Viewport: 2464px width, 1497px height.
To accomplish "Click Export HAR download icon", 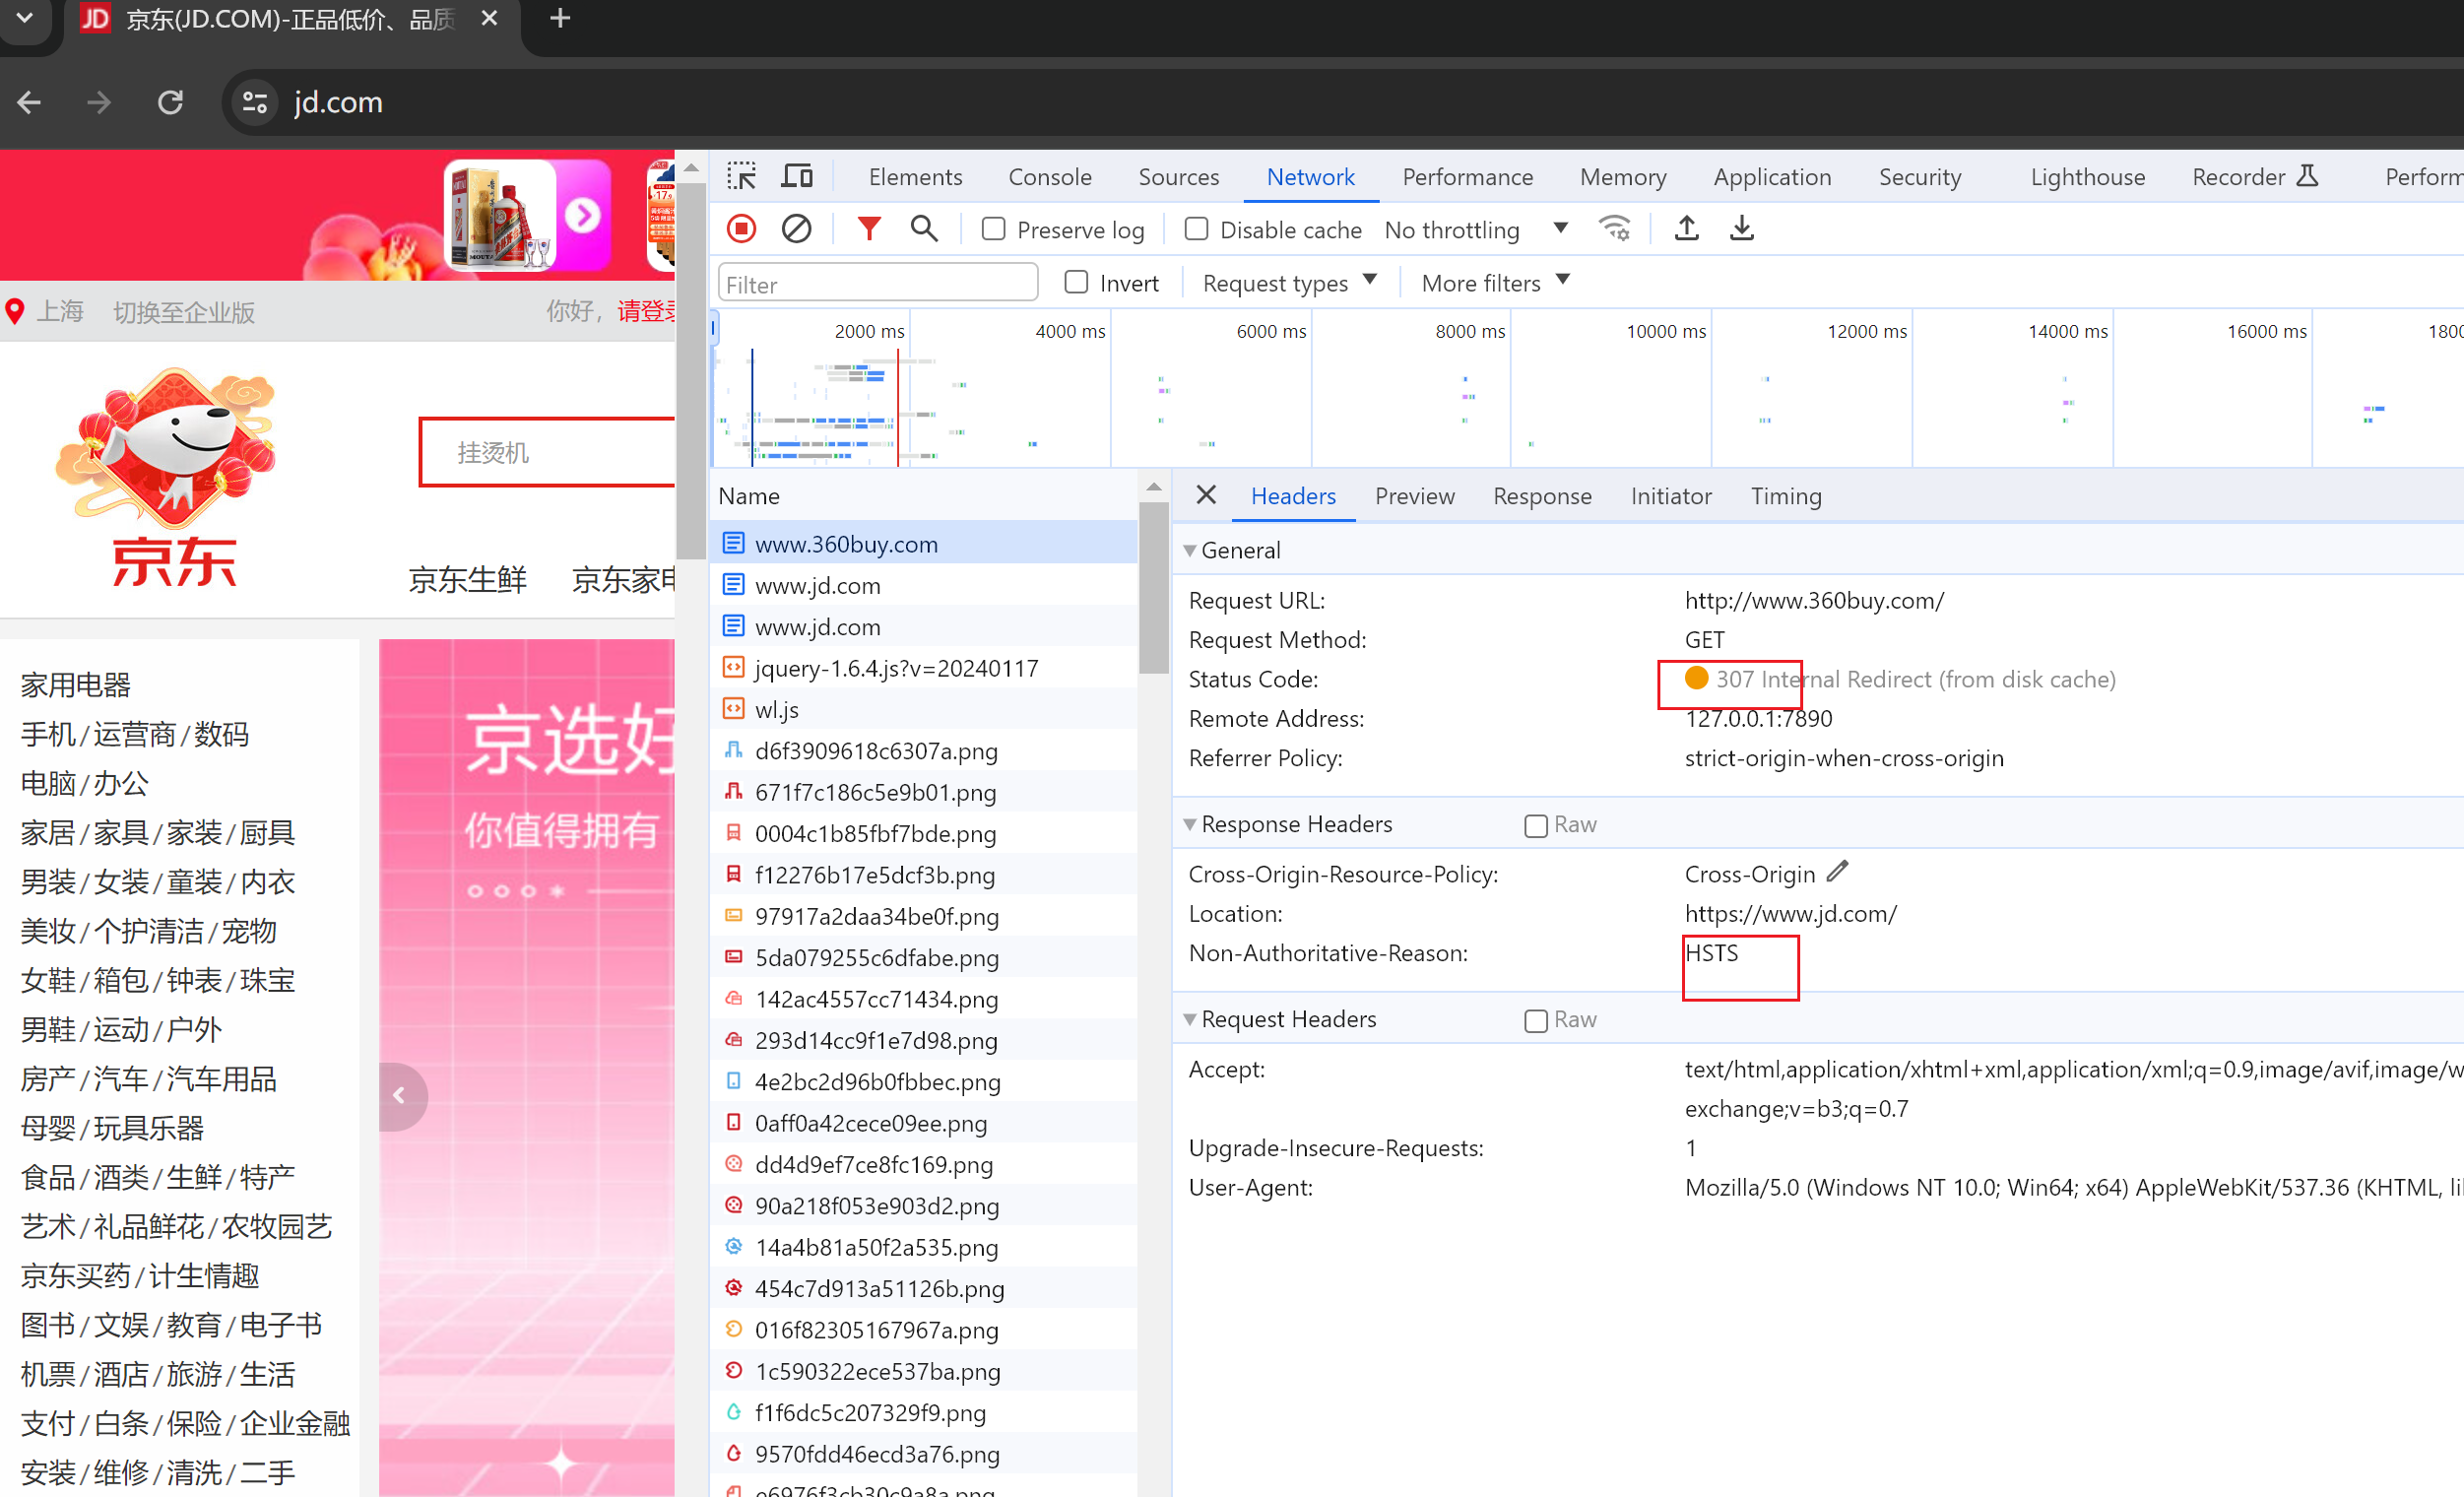I will (x=1741, y=229).
